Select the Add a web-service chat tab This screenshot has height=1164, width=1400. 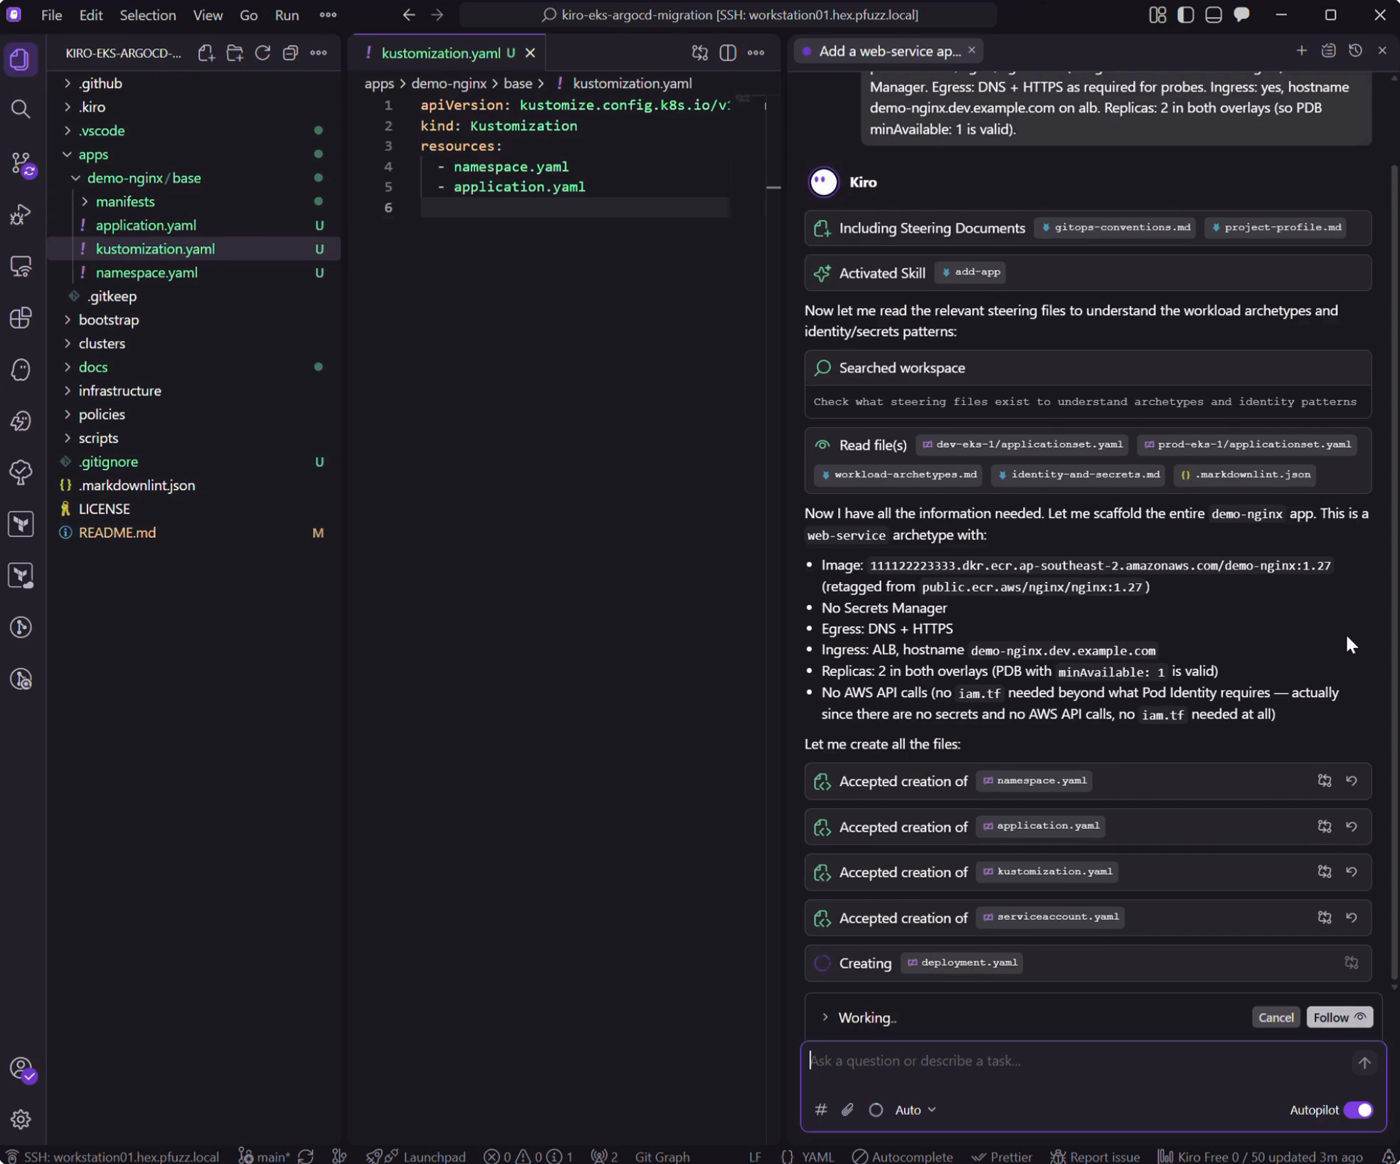click(x=889, y=51)
